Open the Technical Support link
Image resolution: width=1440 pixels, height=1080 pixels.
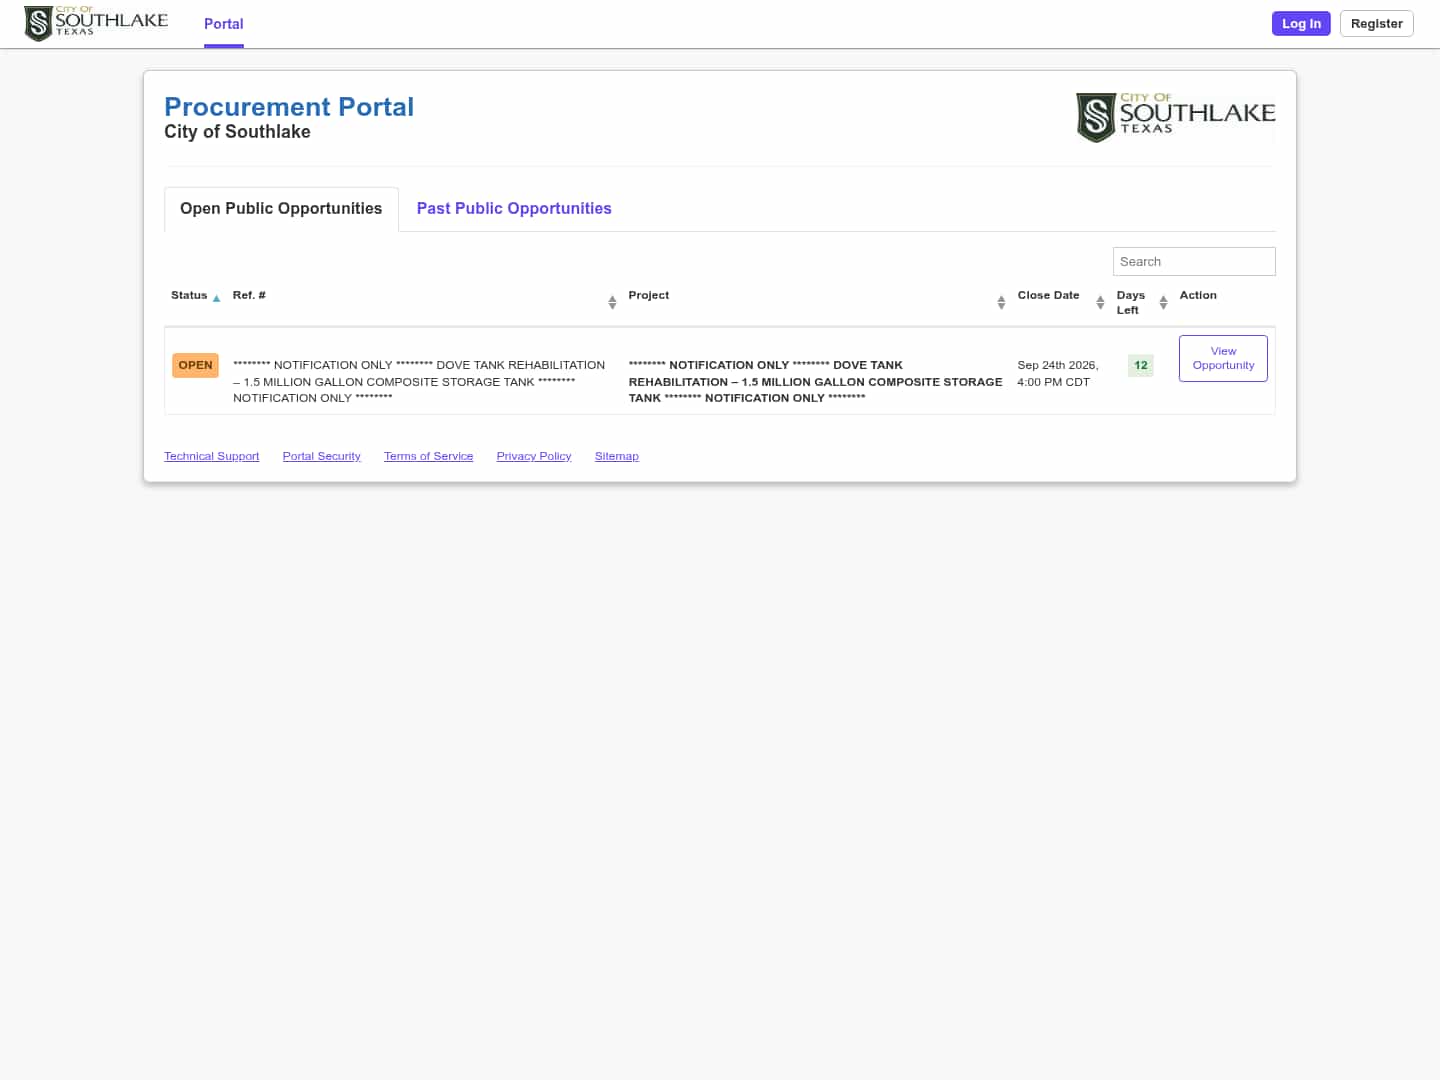(211, 456)
